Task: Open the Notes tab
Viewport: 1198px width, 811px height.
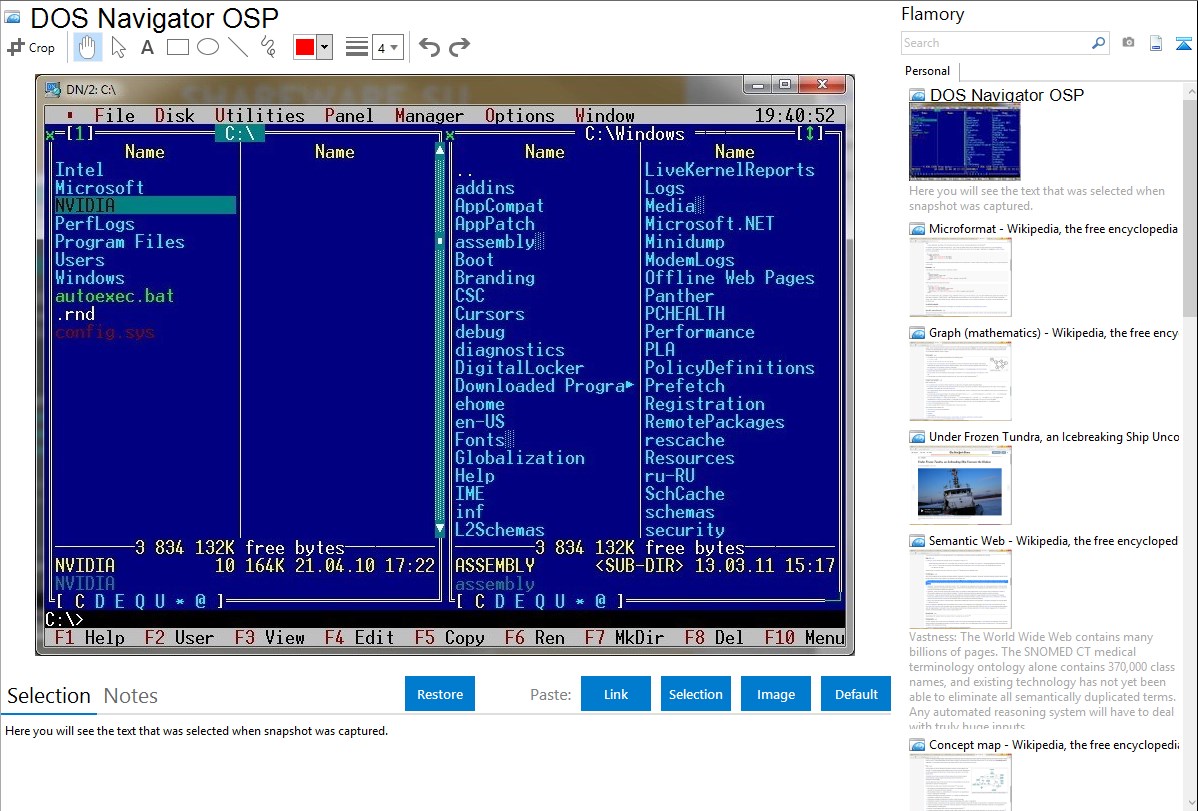Action: click(131, 696)
